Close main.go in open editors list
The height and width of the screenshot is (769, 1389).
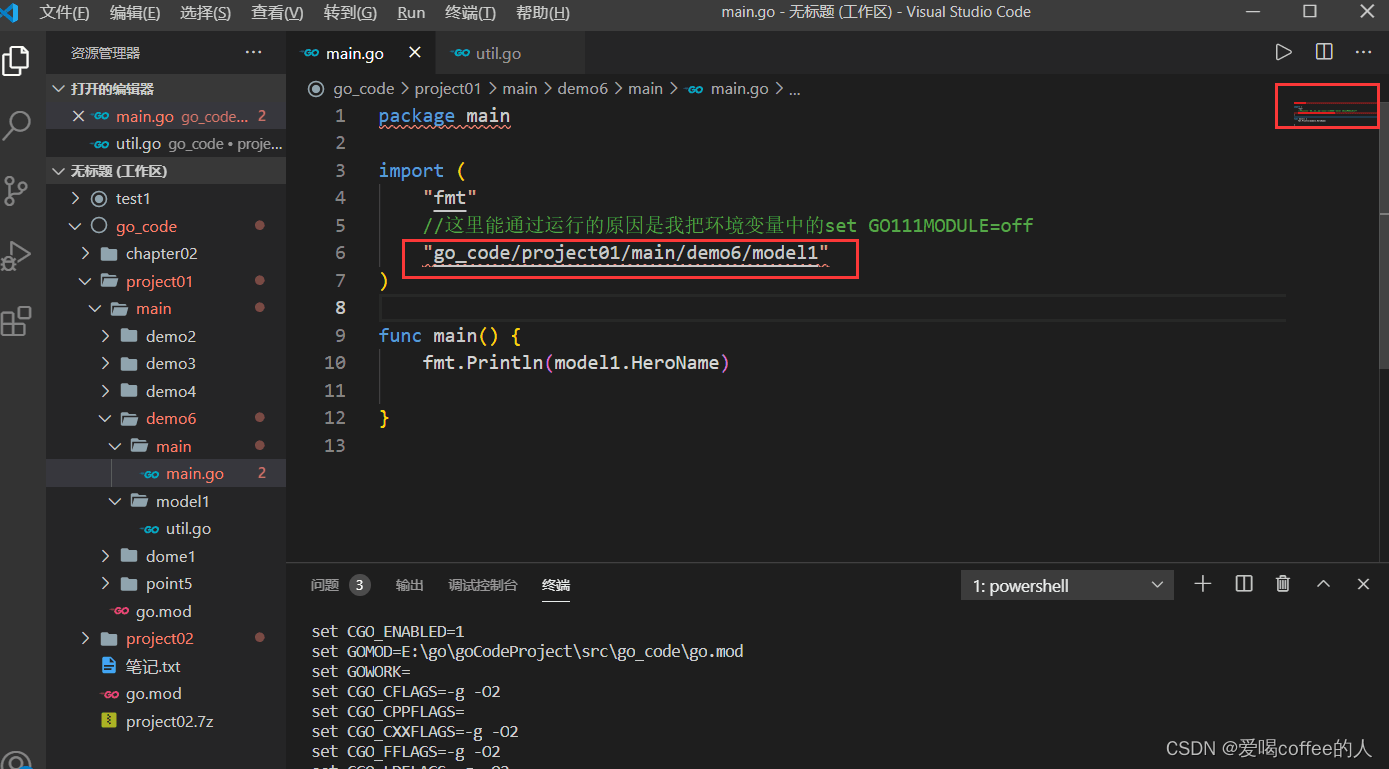[x=79, y=116]
